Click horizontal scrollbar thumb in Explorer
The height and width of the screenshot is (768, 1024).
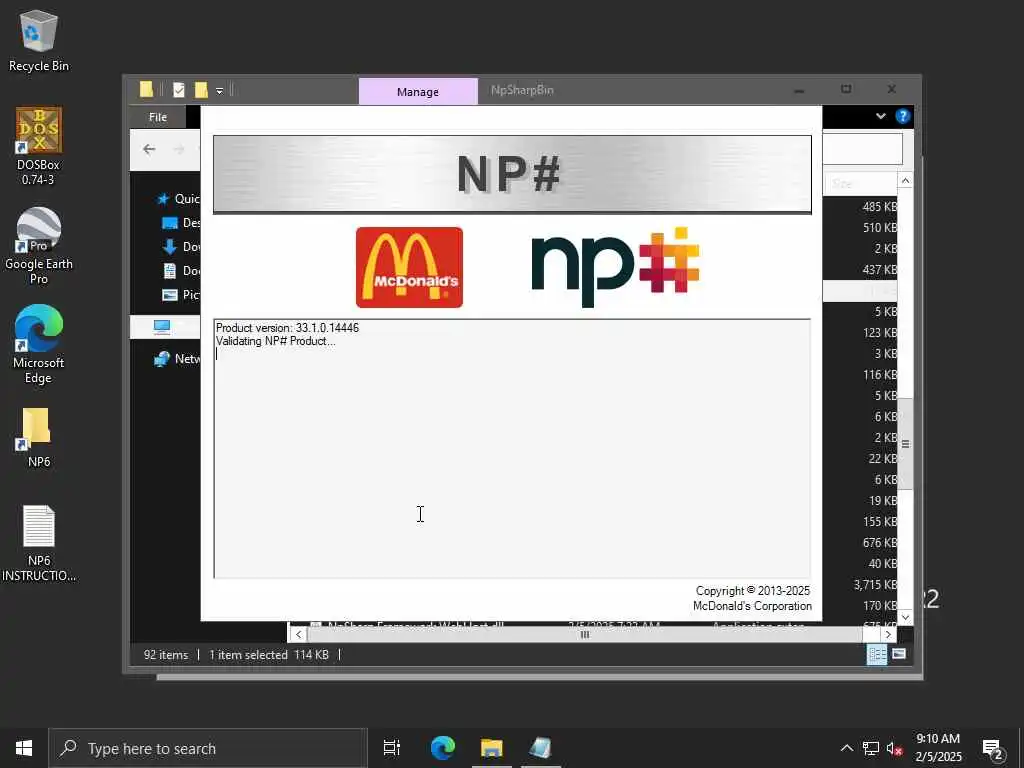(x=585, y=634)
